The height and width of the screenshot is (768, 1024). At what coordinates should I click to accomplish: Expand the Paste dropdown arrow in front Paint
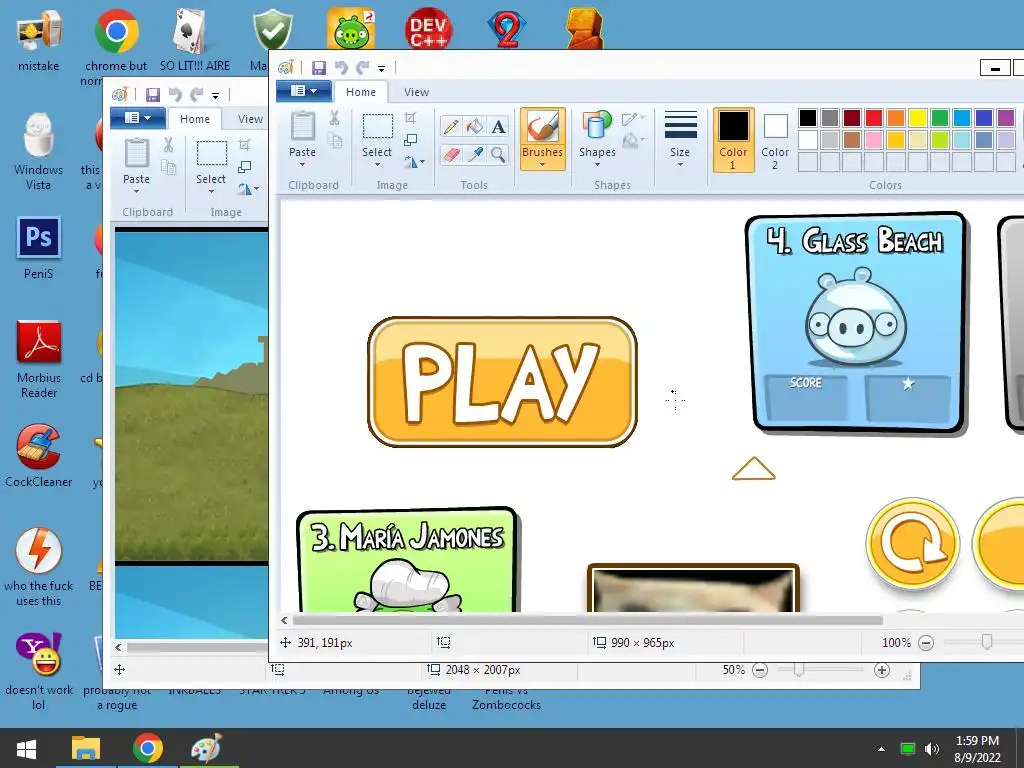click(302, 165)
